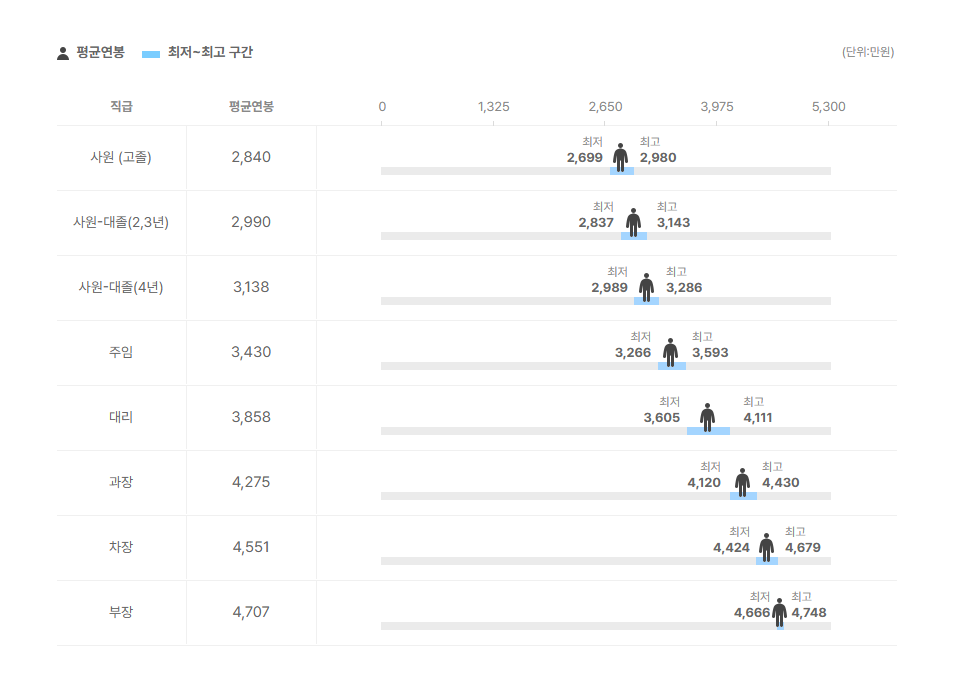Click the 직급 column header

(121, 106)
